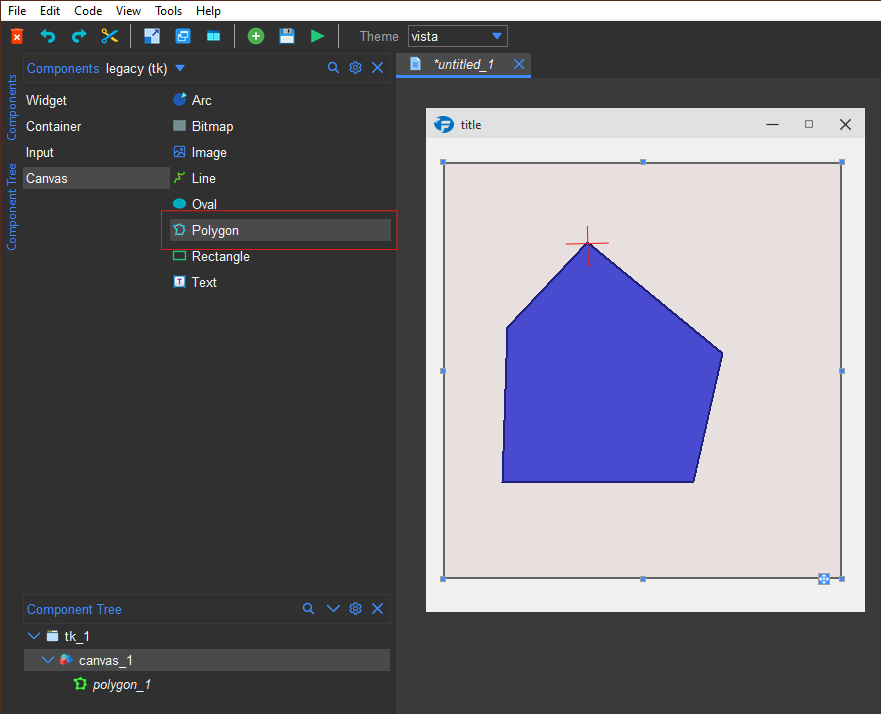Screen dimensions: 881x714
Task: Maximize the preview title window
Action: click(809, 124)
